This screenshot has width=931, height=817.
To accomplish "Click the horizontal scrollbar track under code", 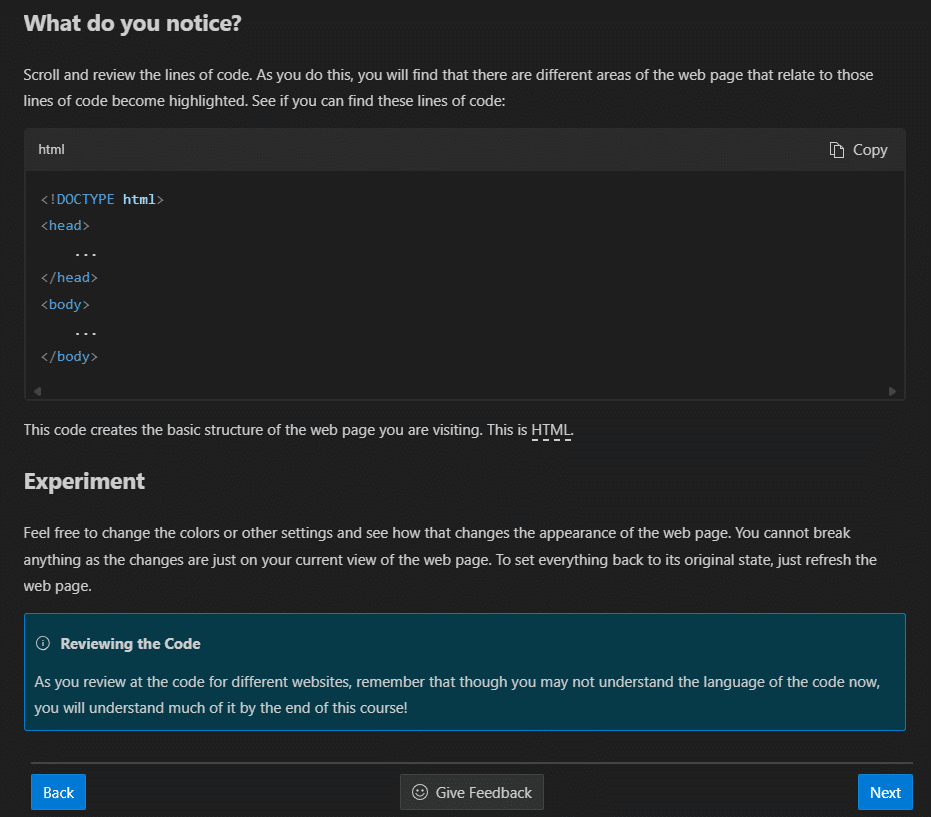I will tap(464, 391).
